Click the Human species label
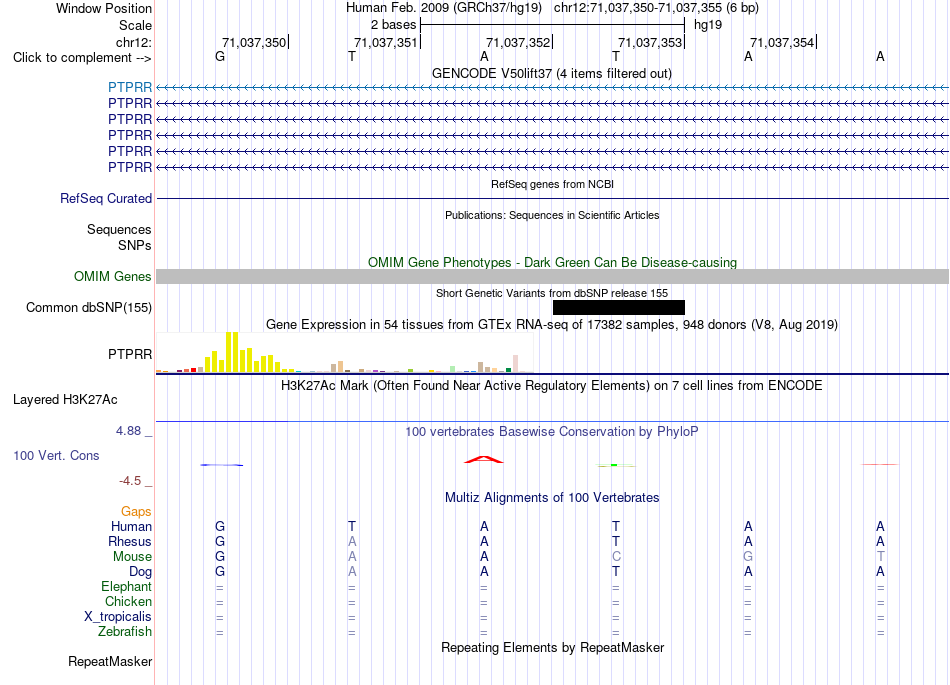This screenshot has width=950, height=685. click(131, 527)
